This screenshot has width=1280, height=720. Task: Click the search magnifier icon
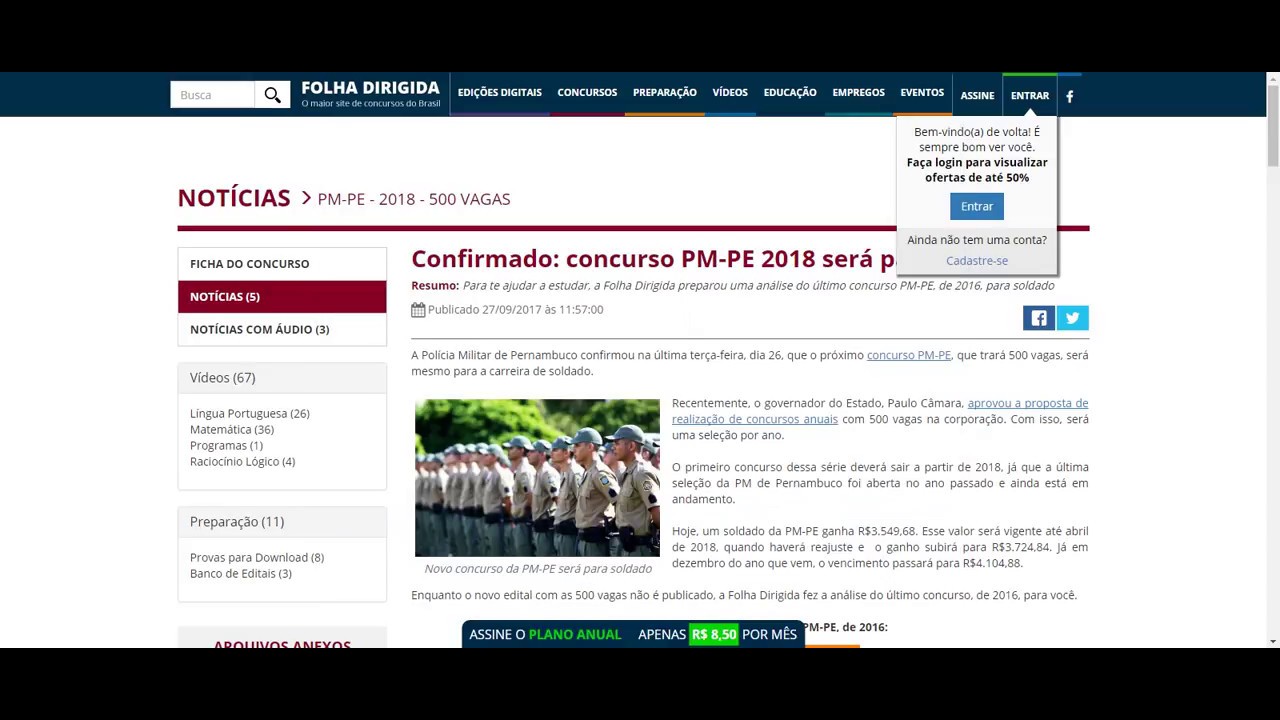[272, 95]
